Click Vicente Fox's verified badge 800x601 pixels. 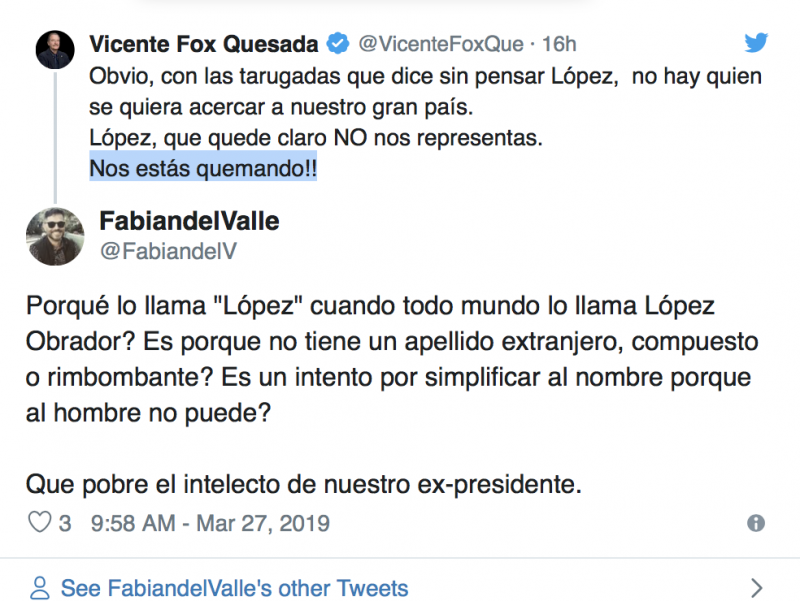coord(339,44)
